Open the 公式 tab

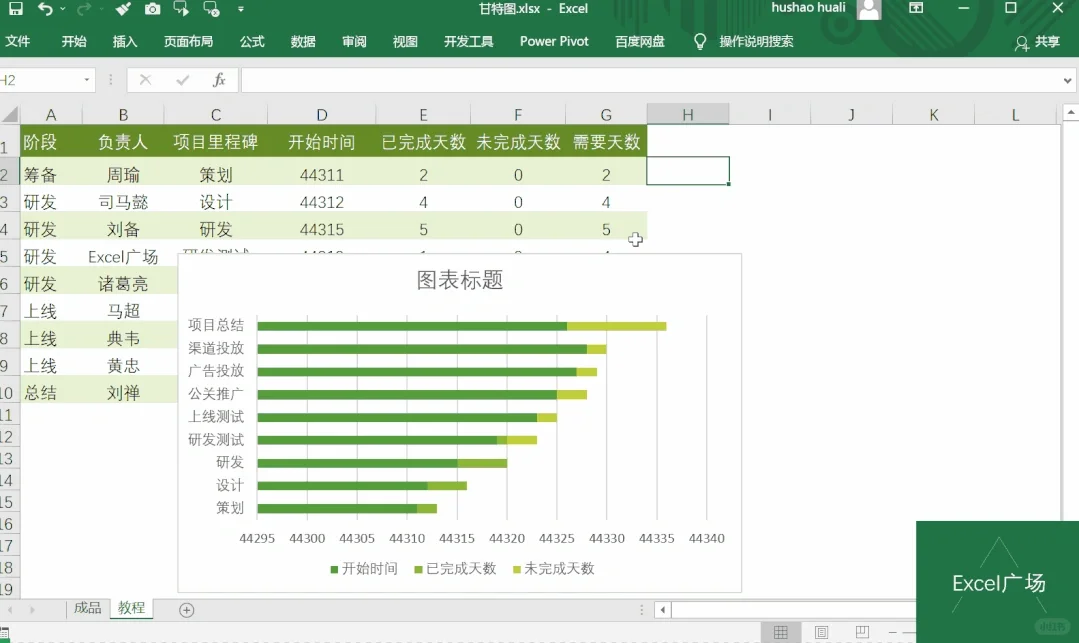pyautogui.click(x=252, y=41)
